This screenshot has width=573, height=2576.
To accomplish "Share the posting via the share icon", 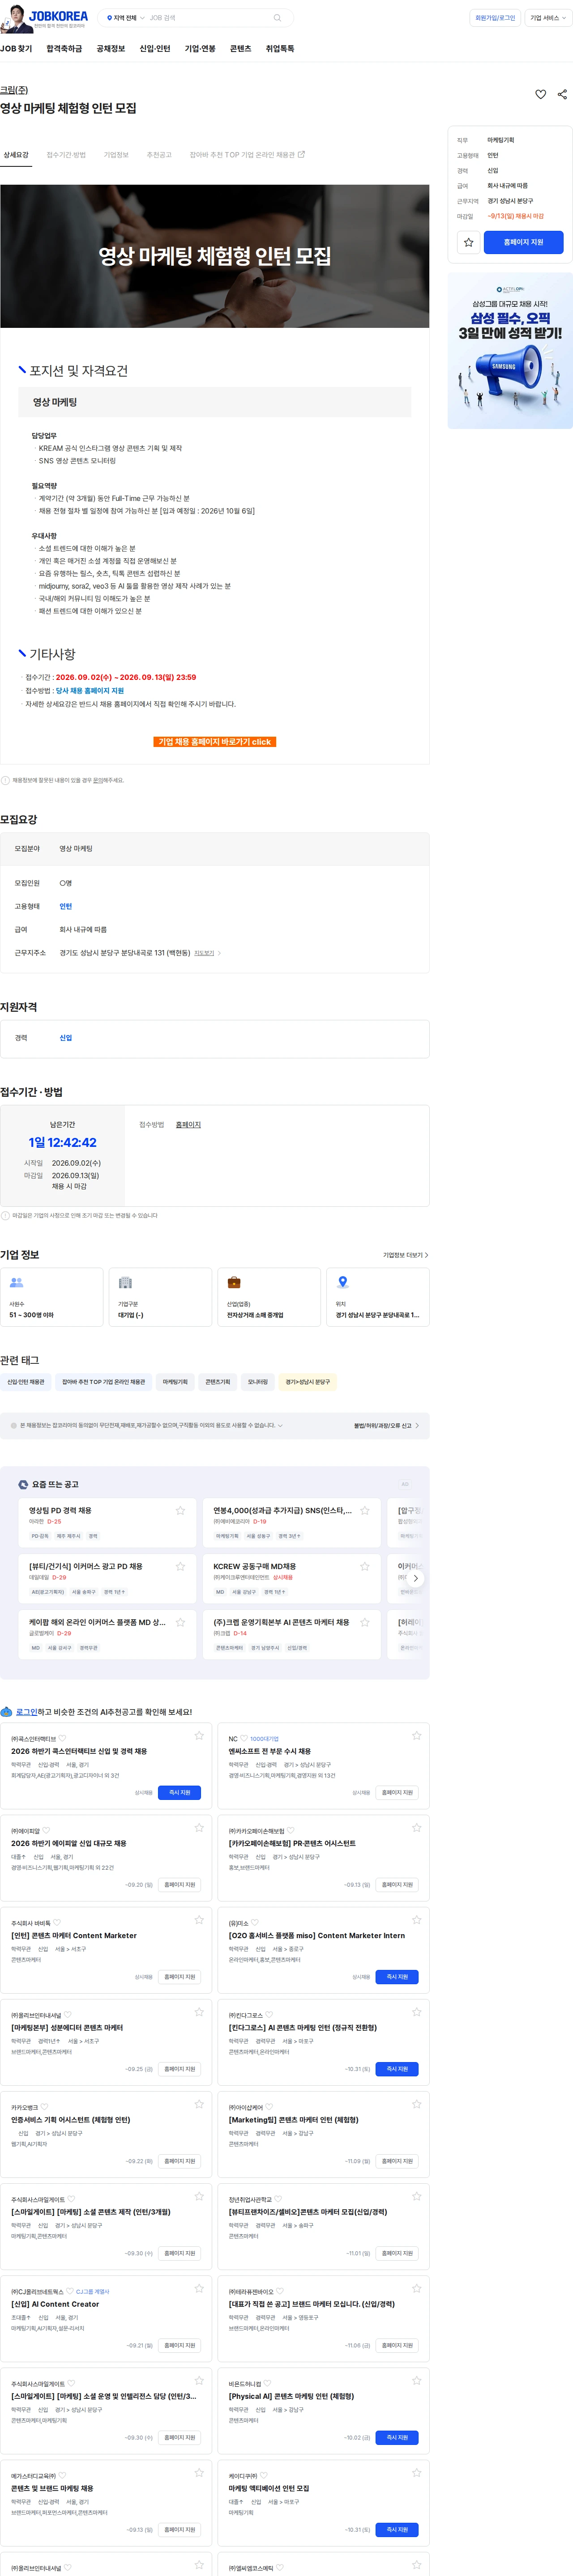I will point(562,94).
